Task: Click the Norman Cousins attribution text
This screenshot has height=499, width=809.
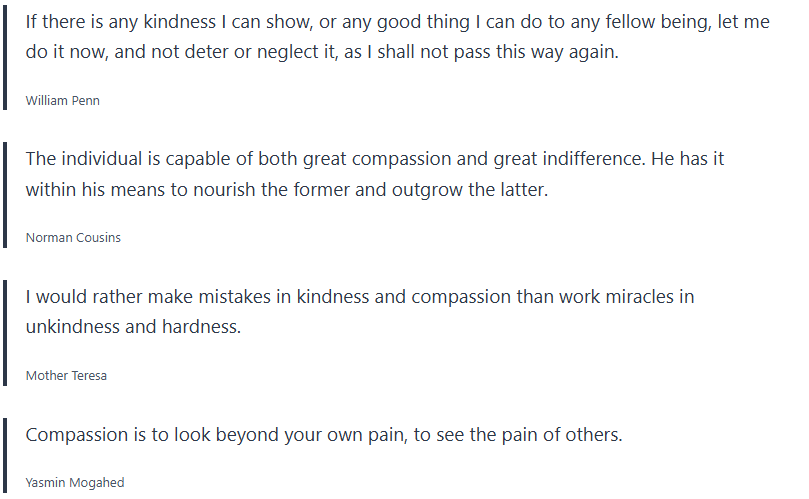Action: (73, 238)
